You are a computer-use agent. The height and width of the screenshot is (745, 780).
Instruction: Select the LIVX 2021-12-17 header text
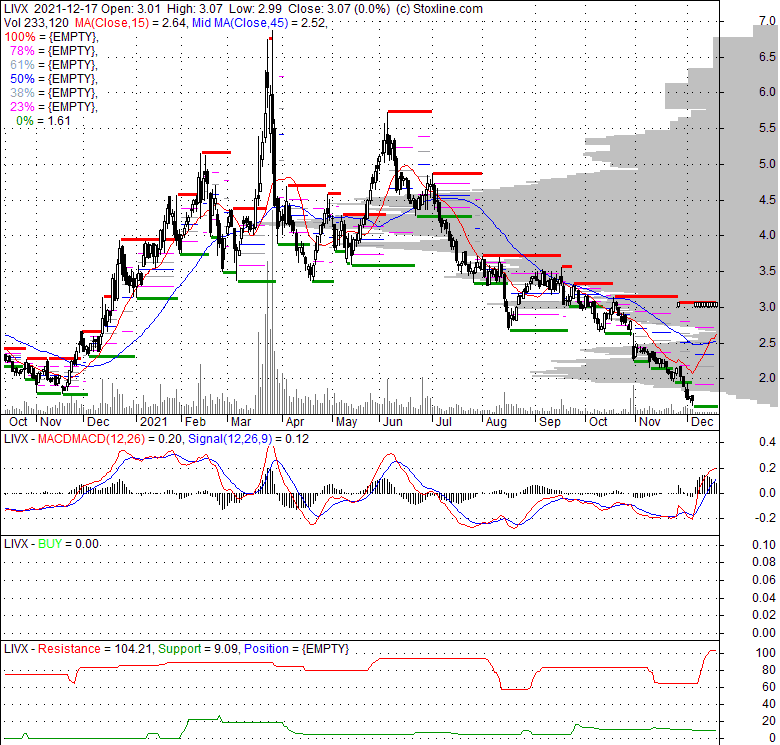tap(51, 8)
